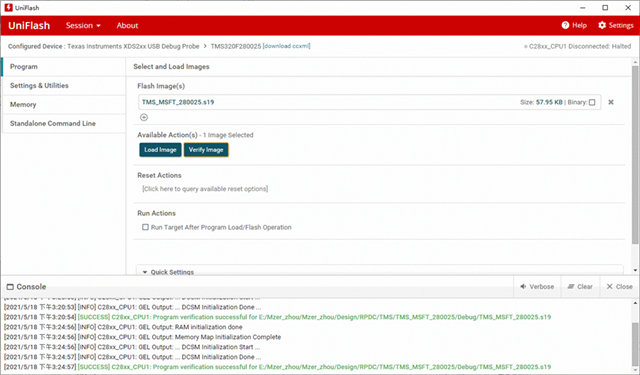Click the Load Image button

coord(160,150)
